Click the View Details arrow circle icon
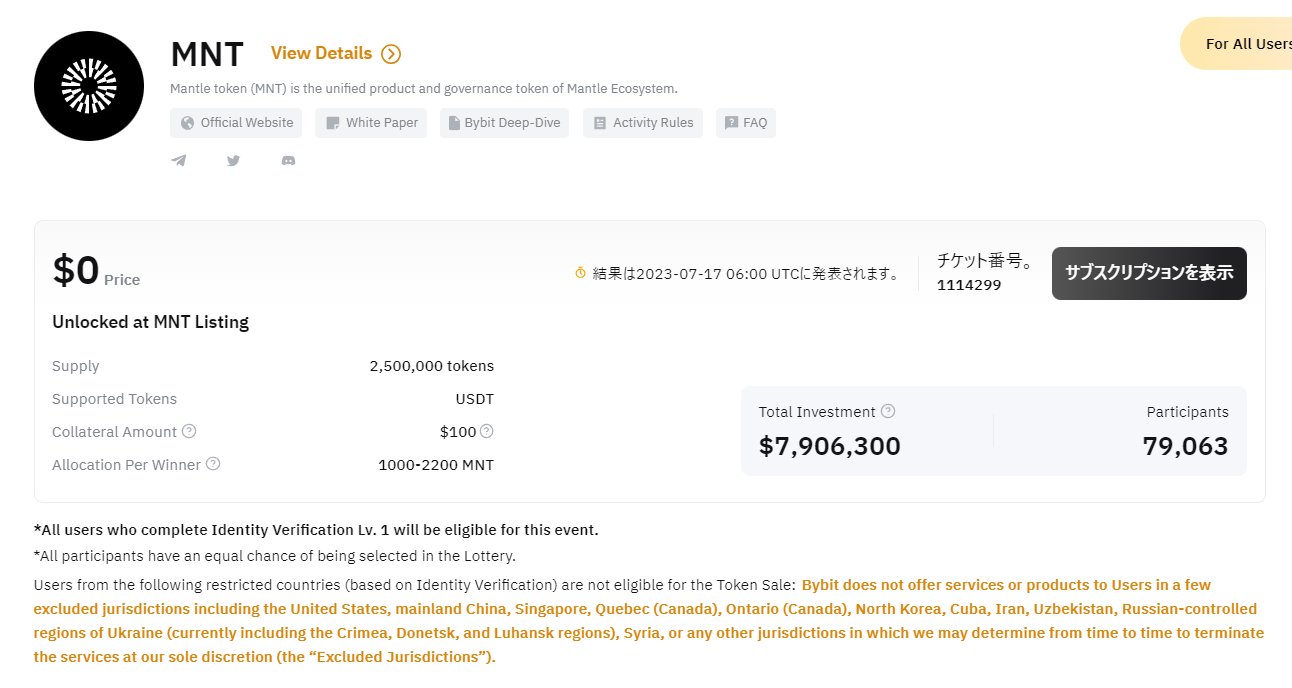The height and width of the screenshot is (688, 1292). coord(391,54)
